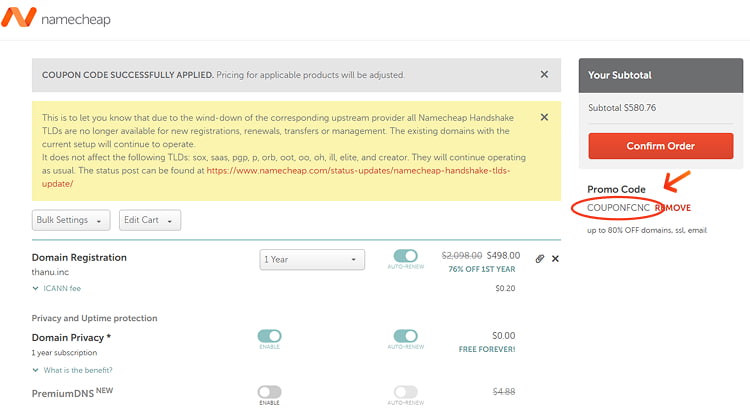Viewport: 750px width, 411px height.
Task: Click the thanu.inc domain name
Action: (x=50, y=272)
